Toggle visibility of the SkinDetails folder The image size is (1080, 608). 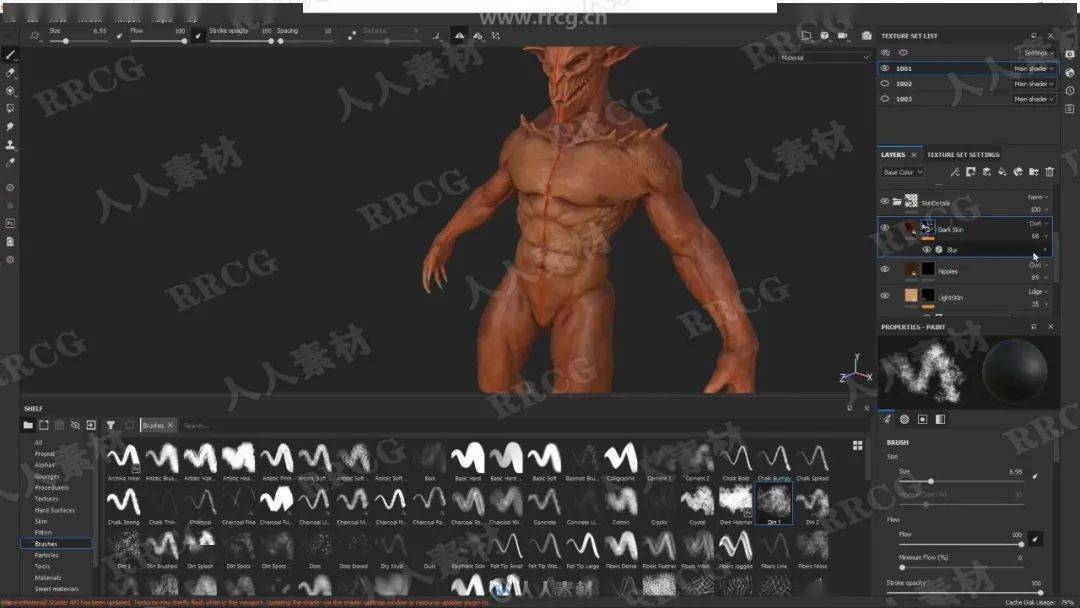click(x=884, y=201)
